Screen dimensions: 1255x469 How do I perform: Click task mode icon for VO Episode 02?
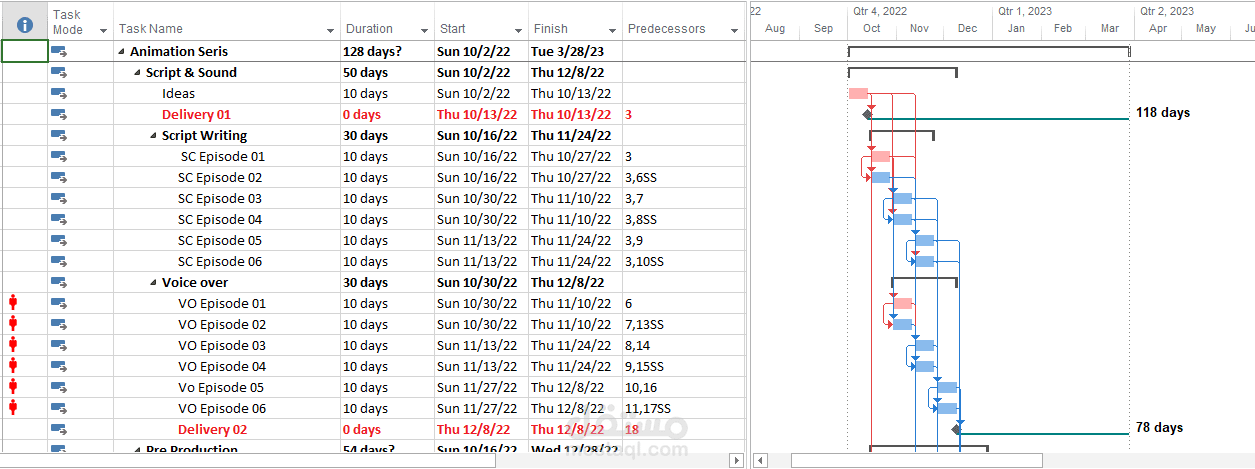[x=59, y=324]
